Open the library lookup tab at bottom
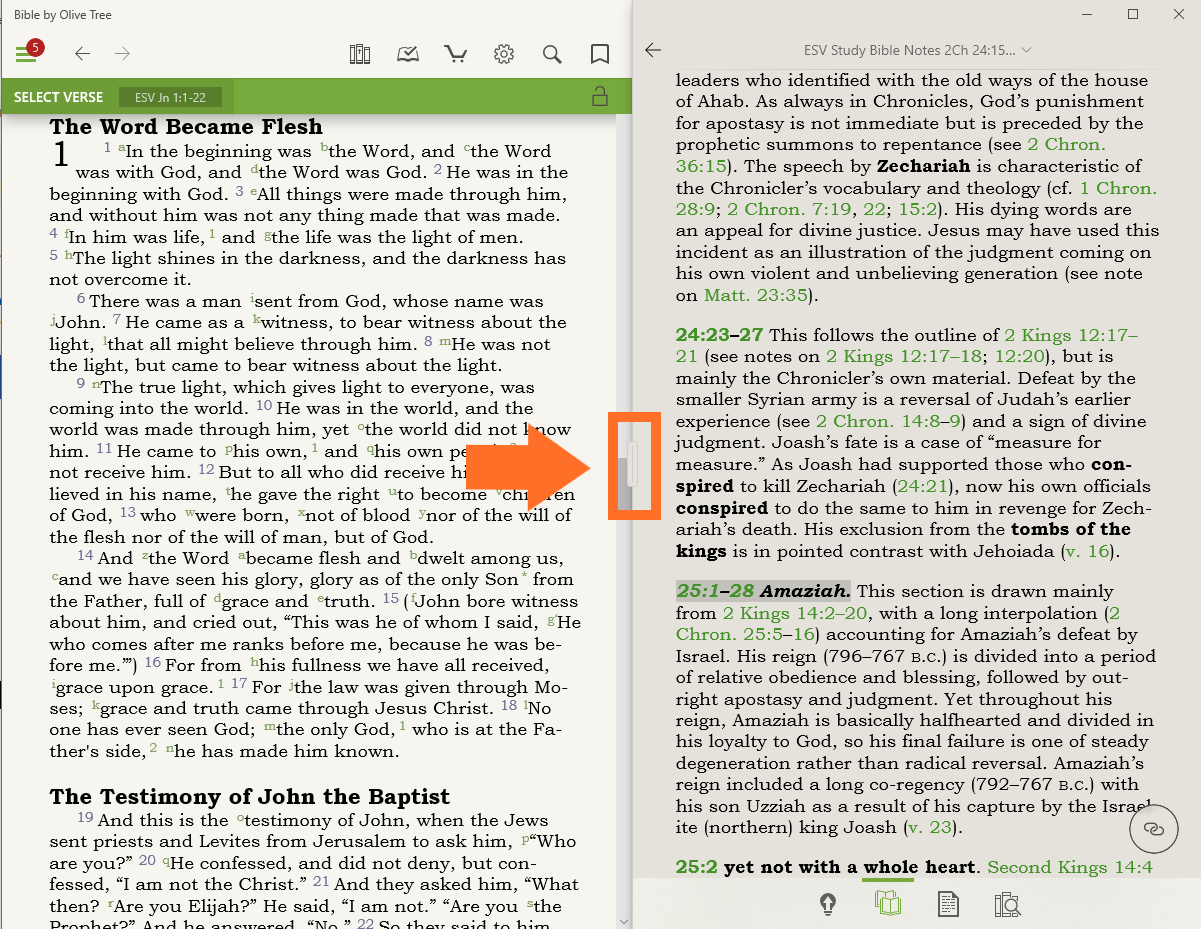Viewport: 1201px width, 929px height. 1007,904
